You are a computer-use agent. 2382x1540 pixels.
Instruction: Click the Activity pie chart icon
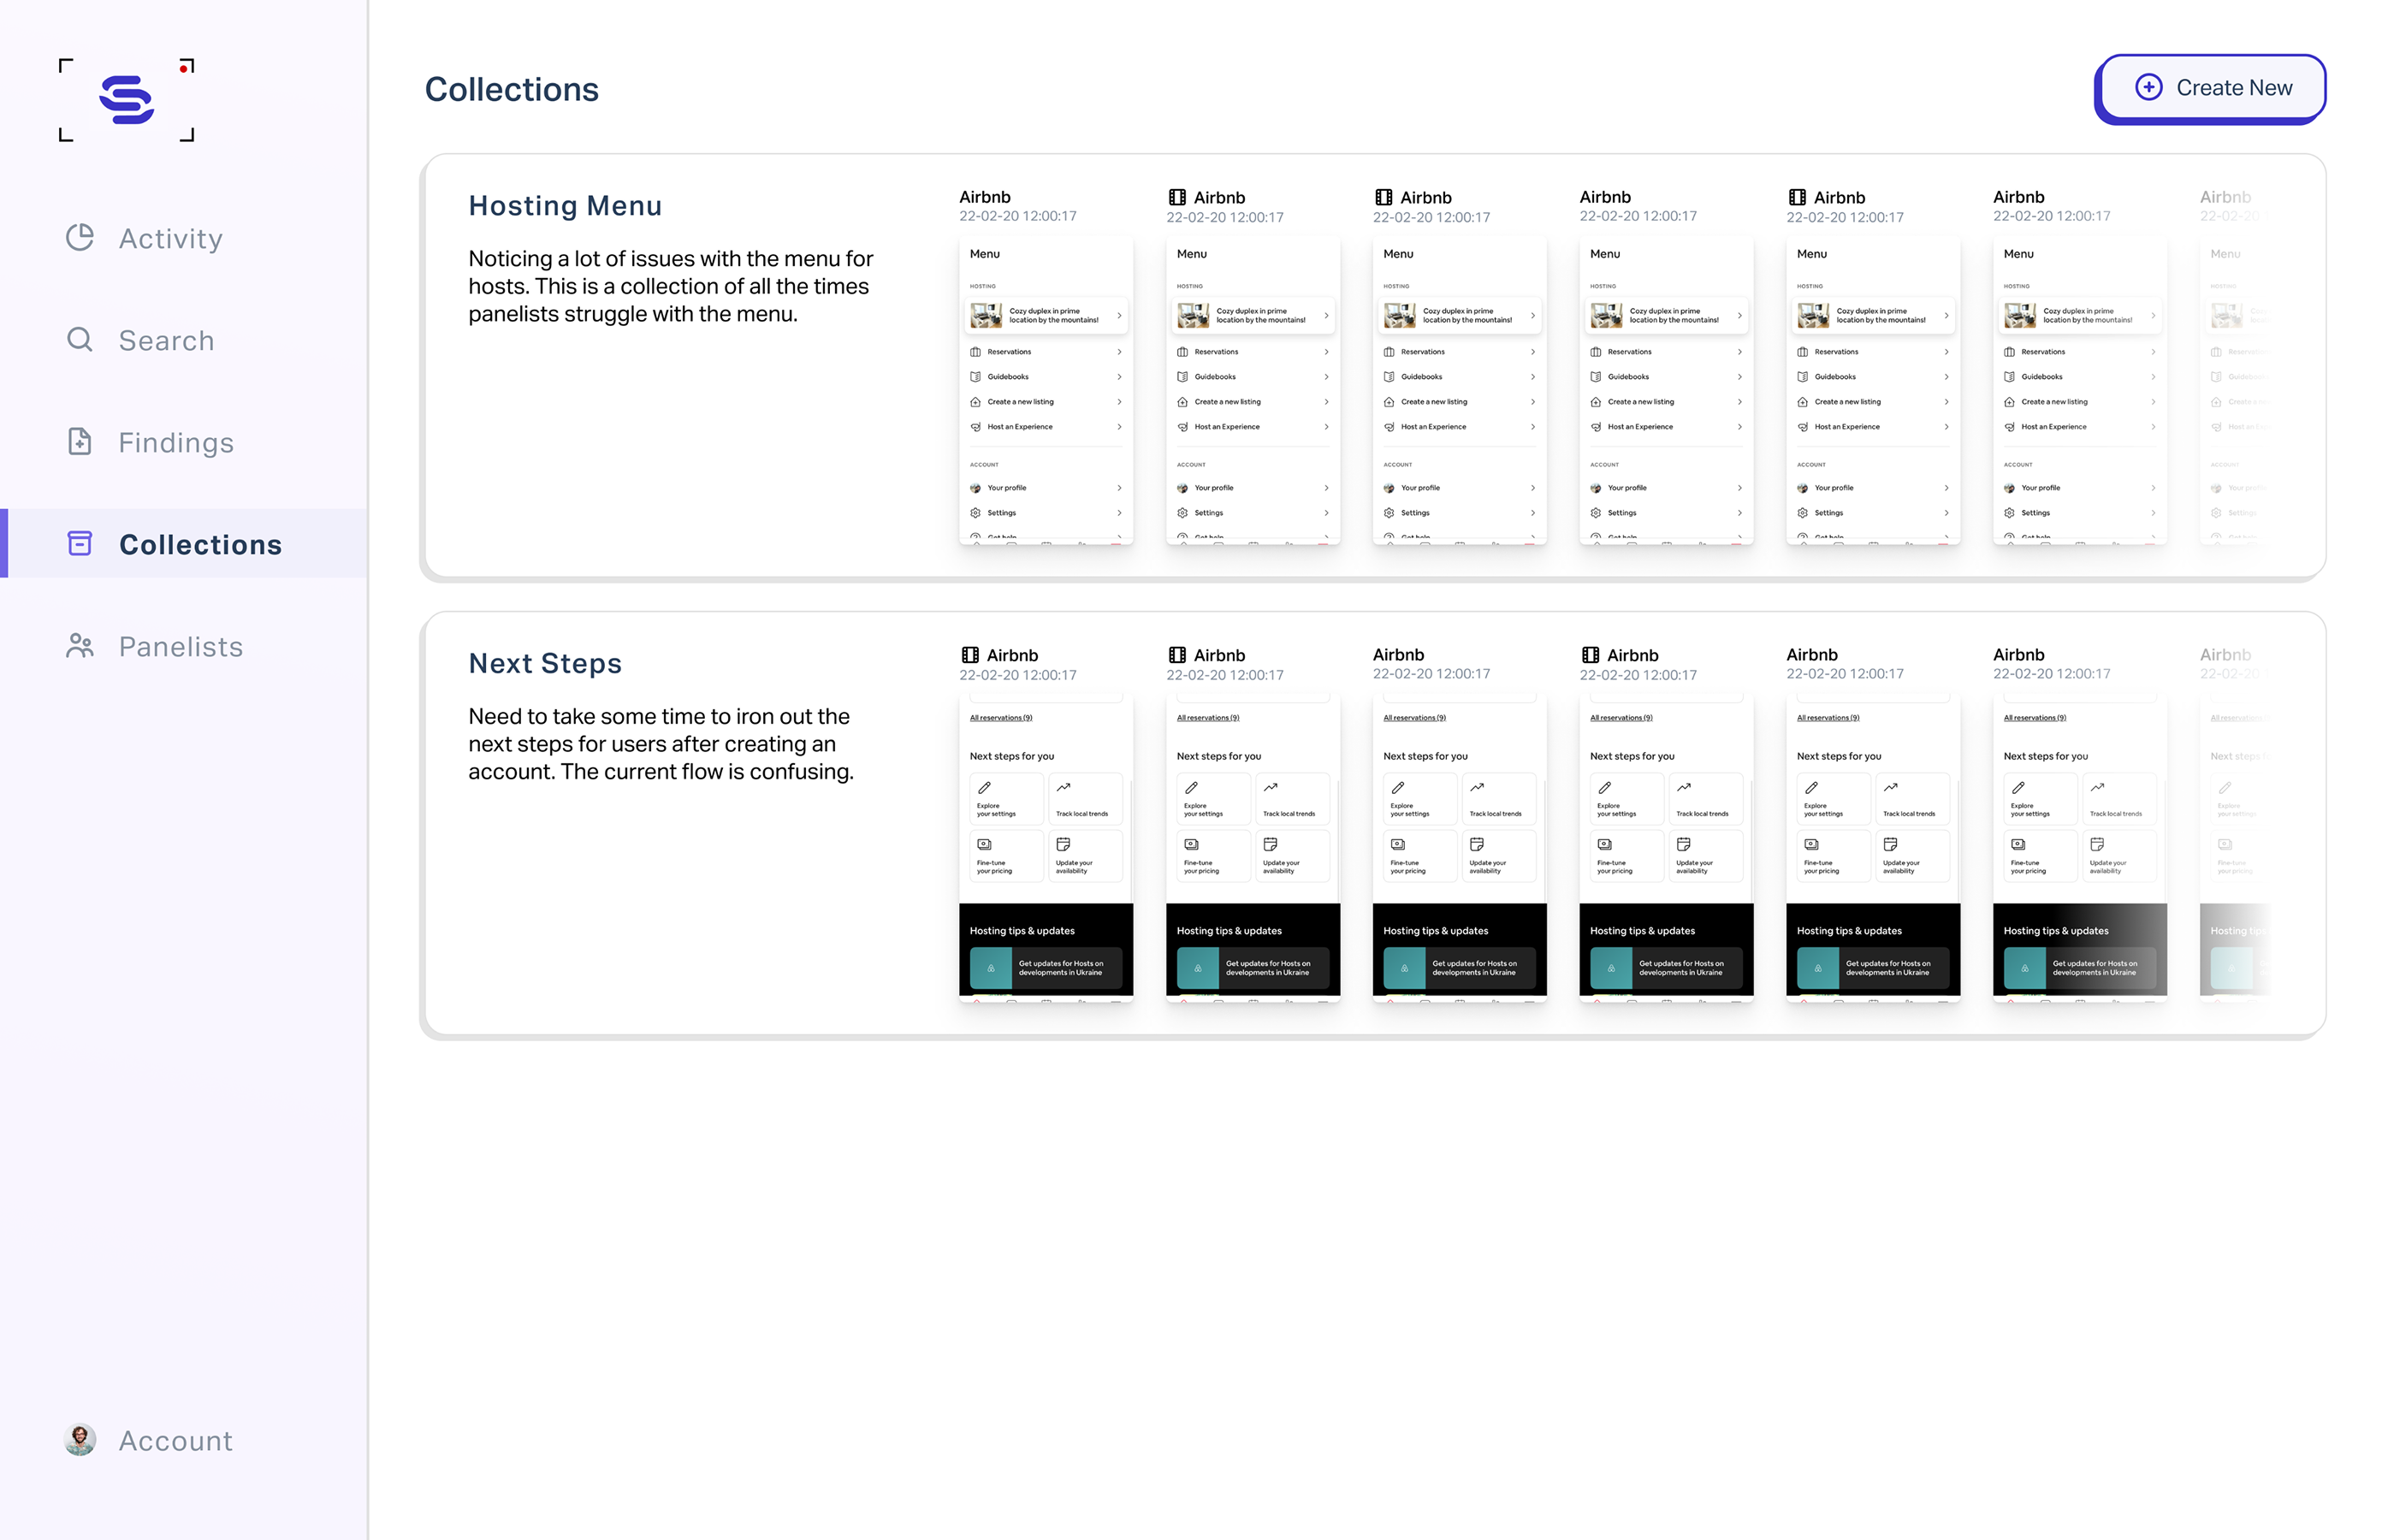pos(80,237)
